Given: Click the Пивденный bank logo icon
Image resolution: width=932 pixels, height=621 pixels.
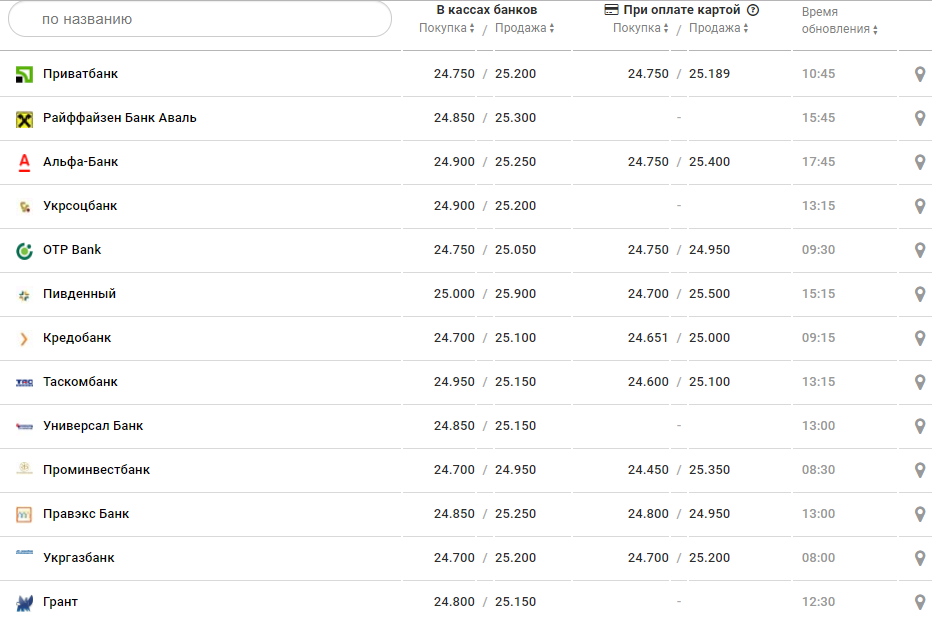Looking at the screenshot, I should click(25, 295).
